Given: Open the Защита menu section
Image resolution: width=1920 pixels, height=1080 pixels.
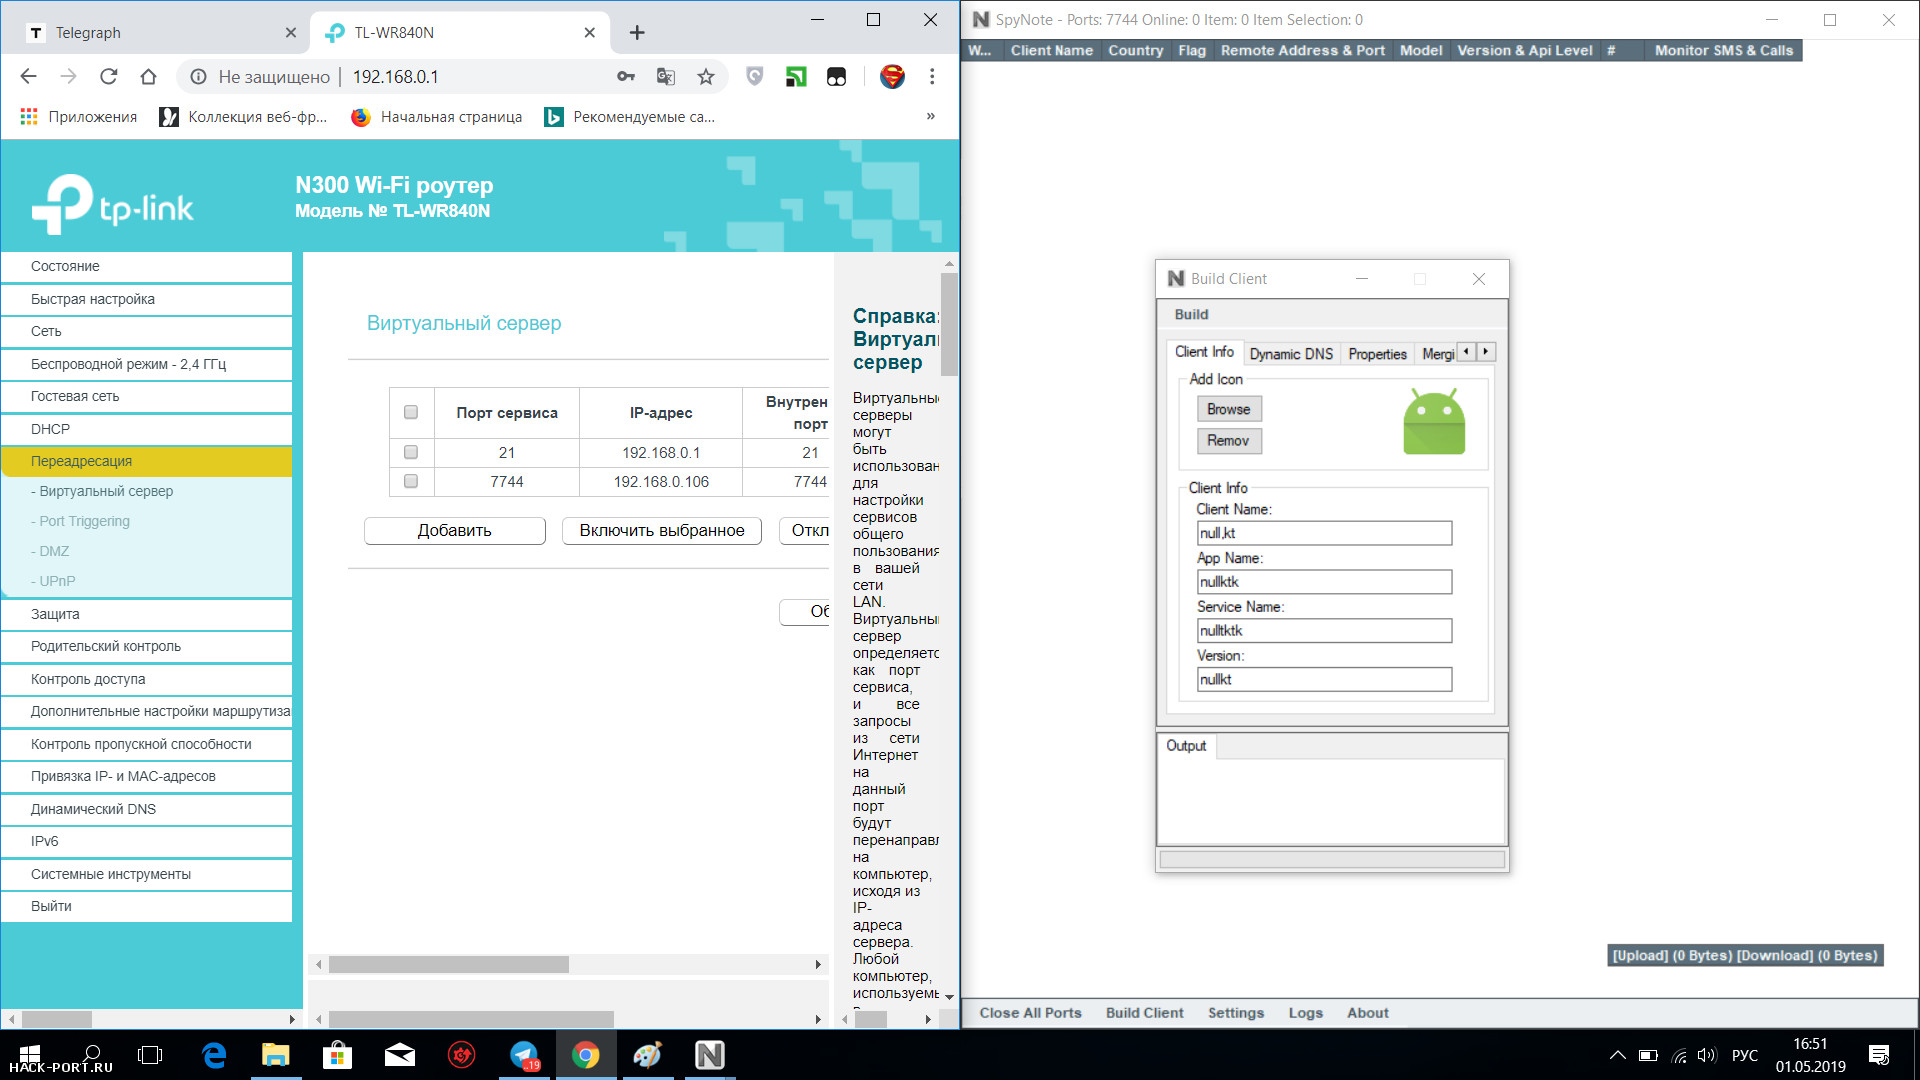Looking at the screenshot, I should (147, 614).
